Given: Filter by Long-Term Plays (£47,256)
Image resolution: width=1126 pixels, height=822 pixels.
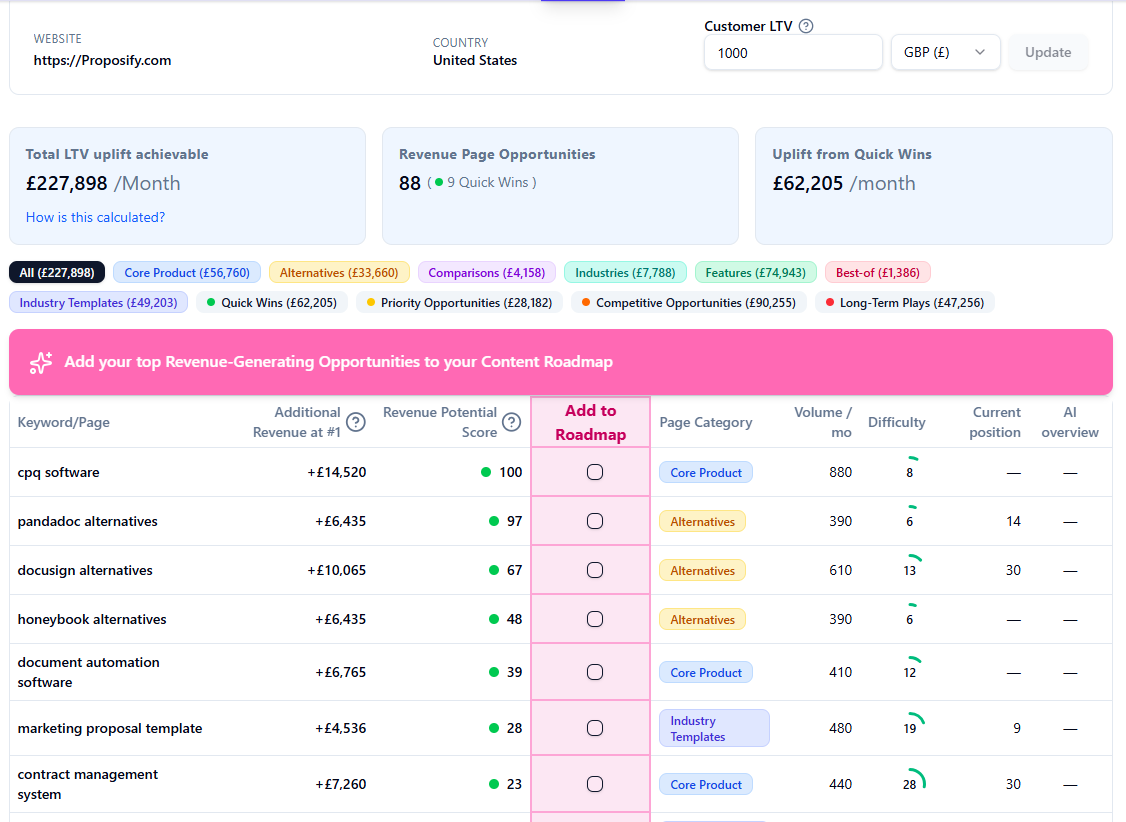Looking at the screenshot, I should 905,303.
